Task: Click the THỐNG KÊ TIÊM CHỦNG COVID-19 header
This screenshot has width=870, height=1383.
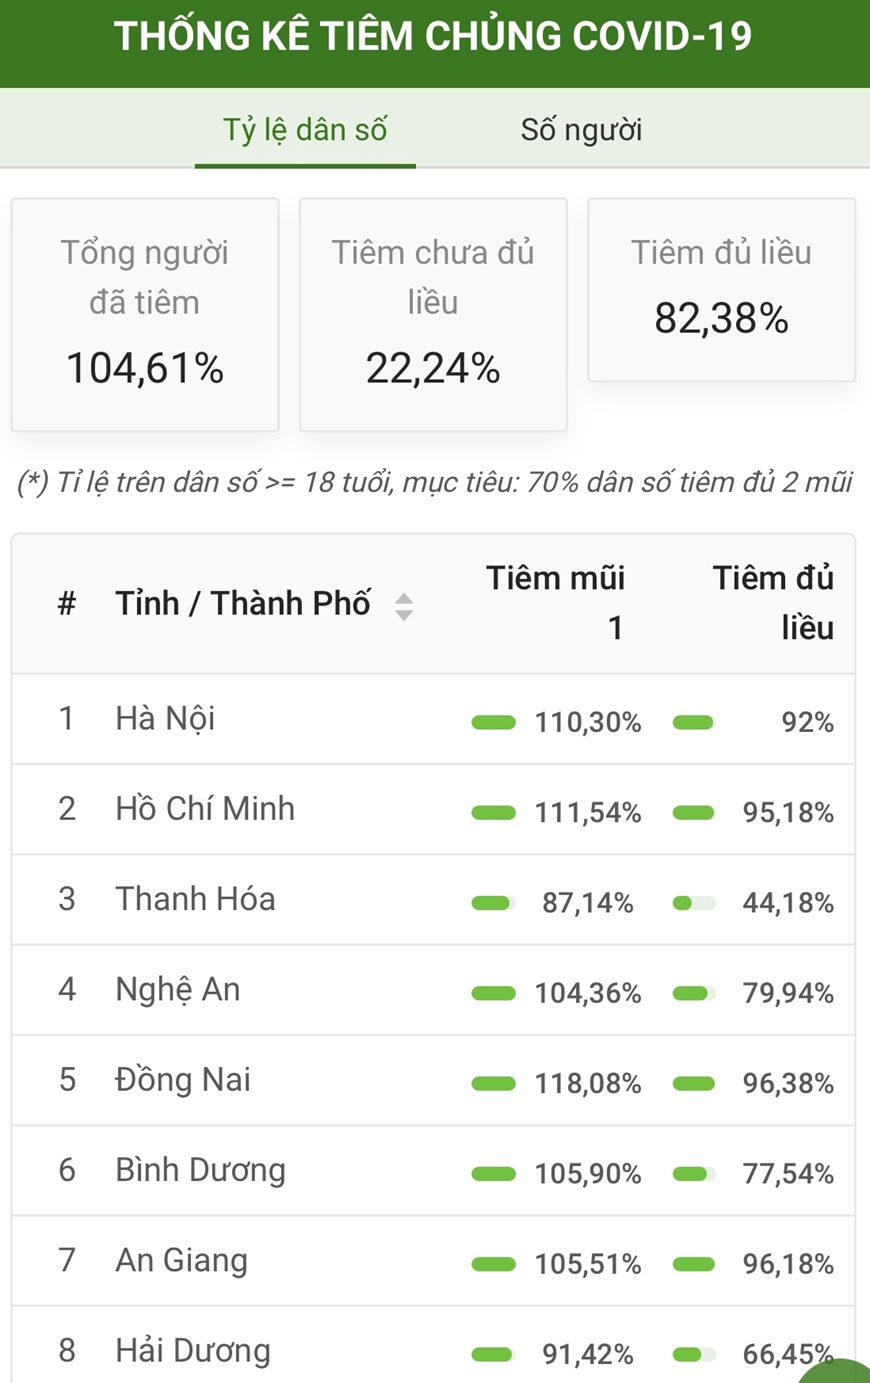Action: tap(433, 36)
